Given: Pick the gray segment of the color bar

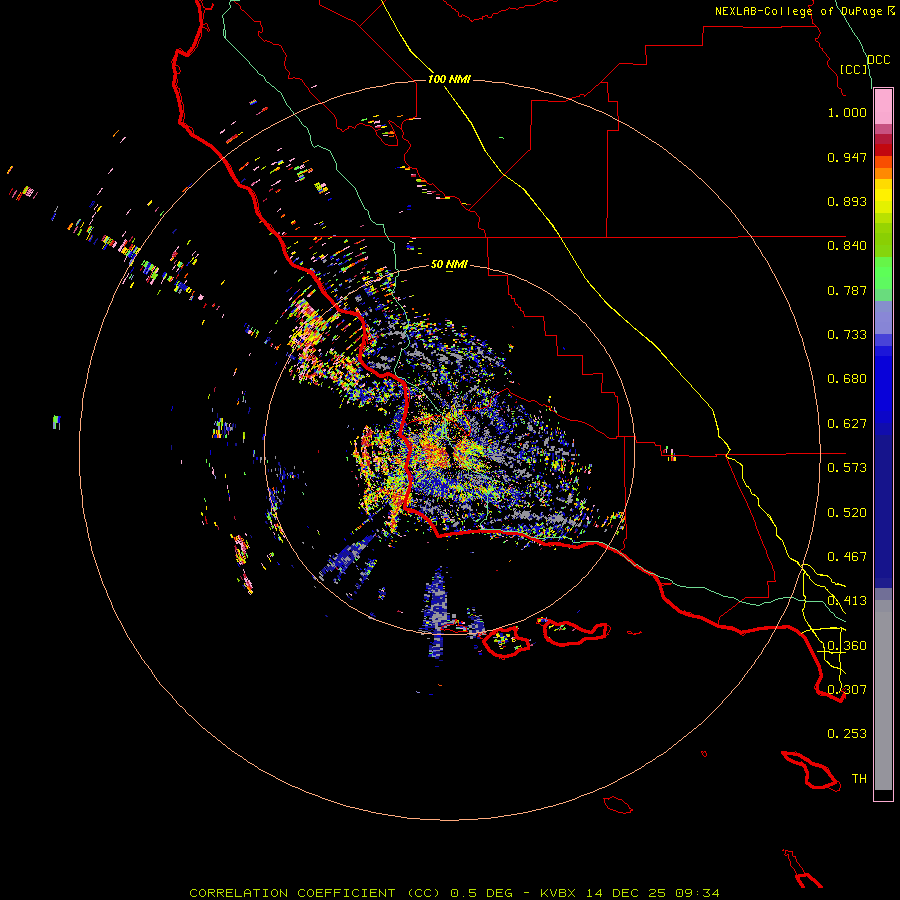Looking at the screenshot, I should [883, 695].
